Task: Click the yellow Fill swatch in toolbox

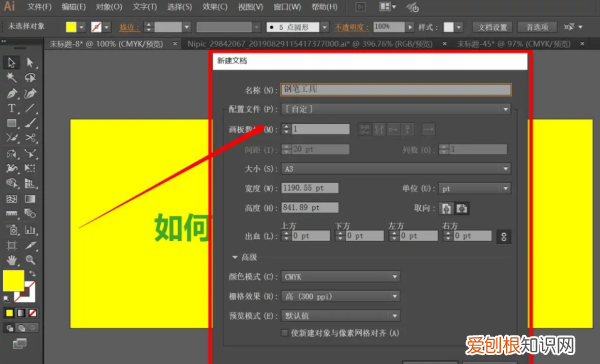Action: point(13,281)
